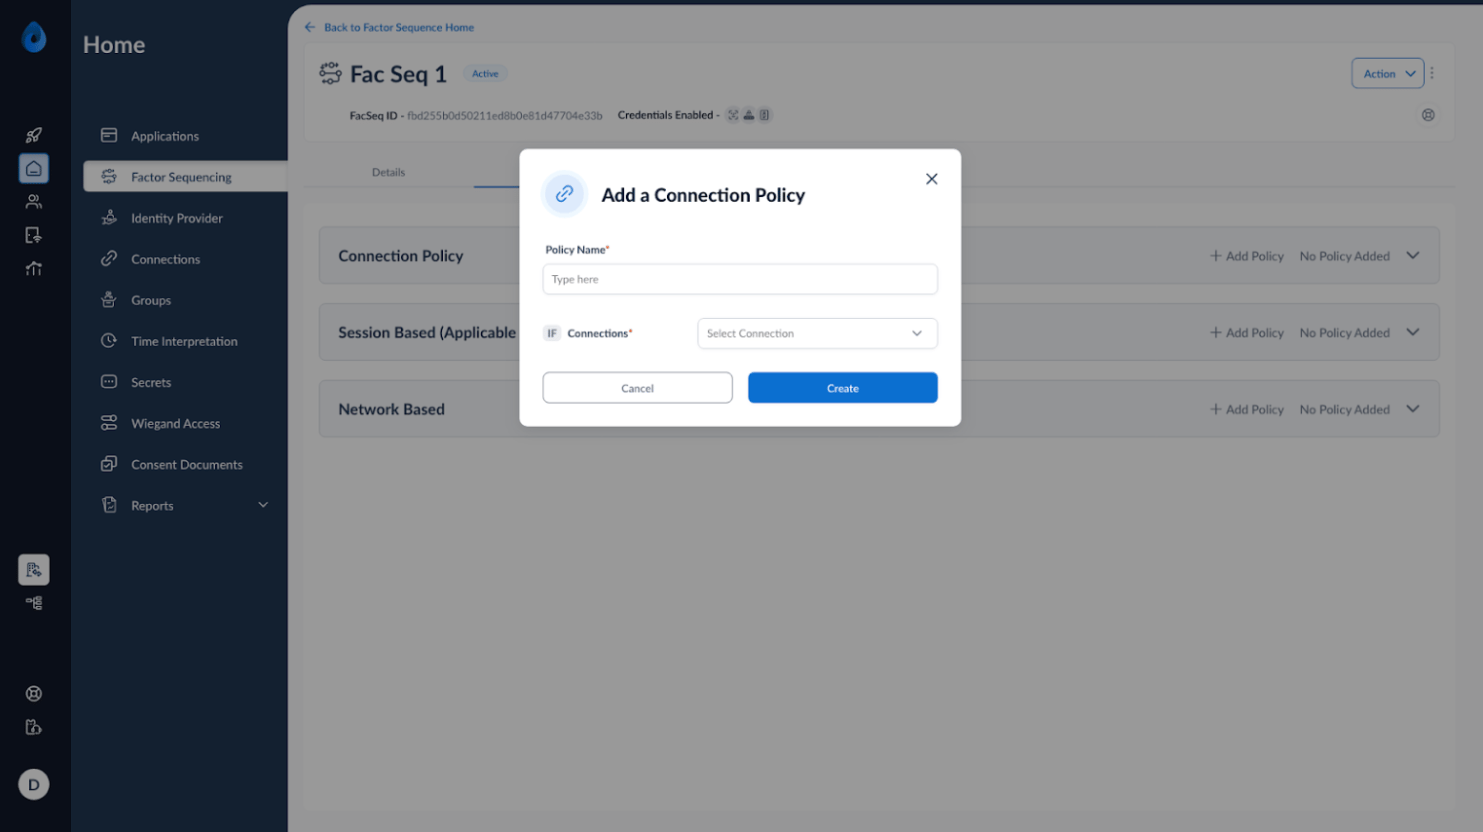Open the users icon in left rail

[34, 202]
